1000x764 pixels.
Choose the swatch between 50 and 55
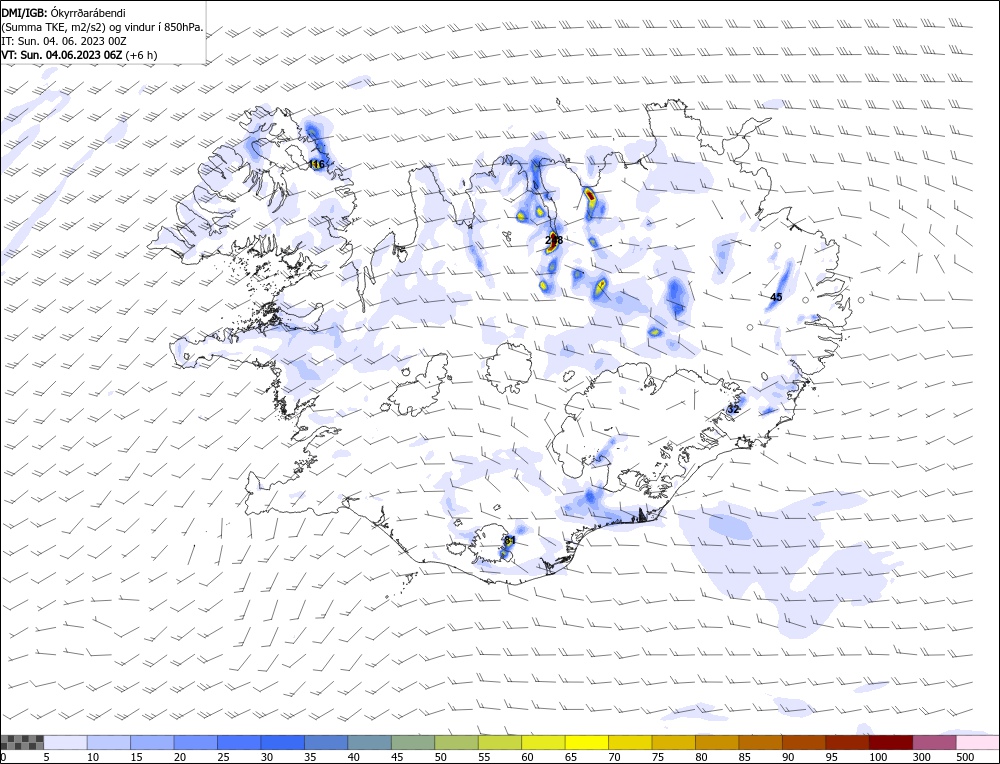coord(457,742)
